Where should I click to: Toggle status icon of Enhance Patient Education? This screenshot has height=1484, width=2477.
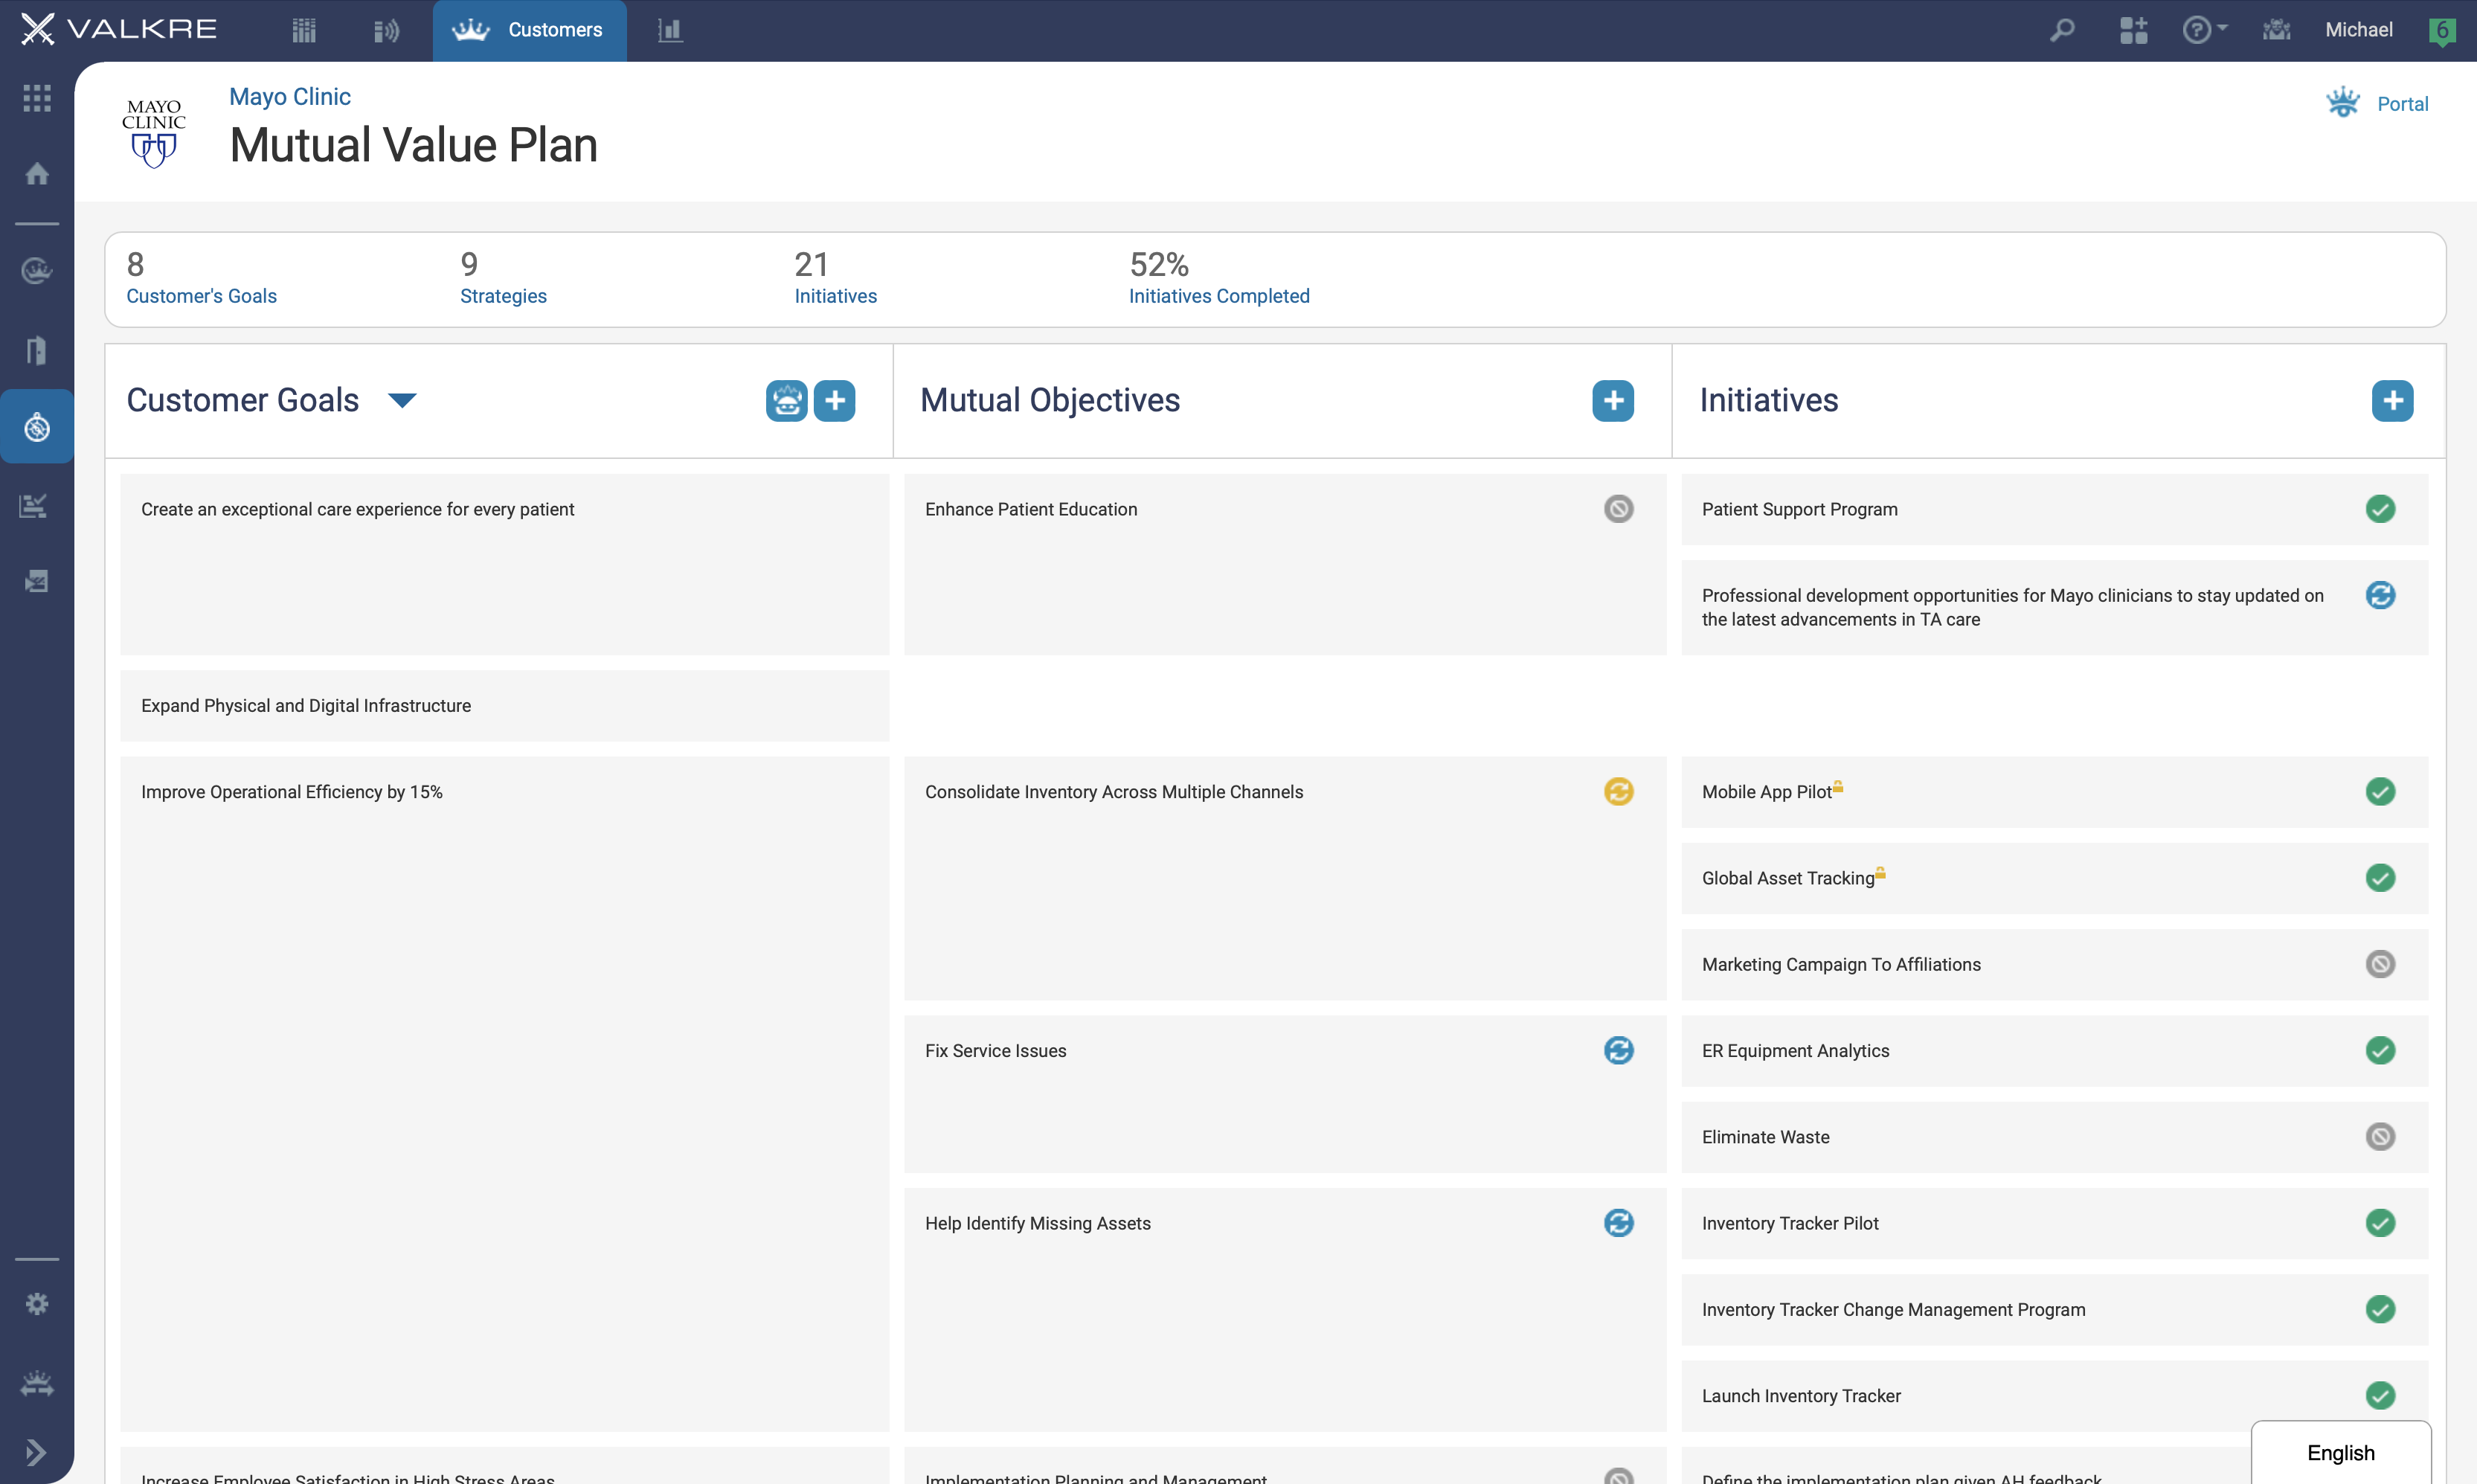(1618, 509)
